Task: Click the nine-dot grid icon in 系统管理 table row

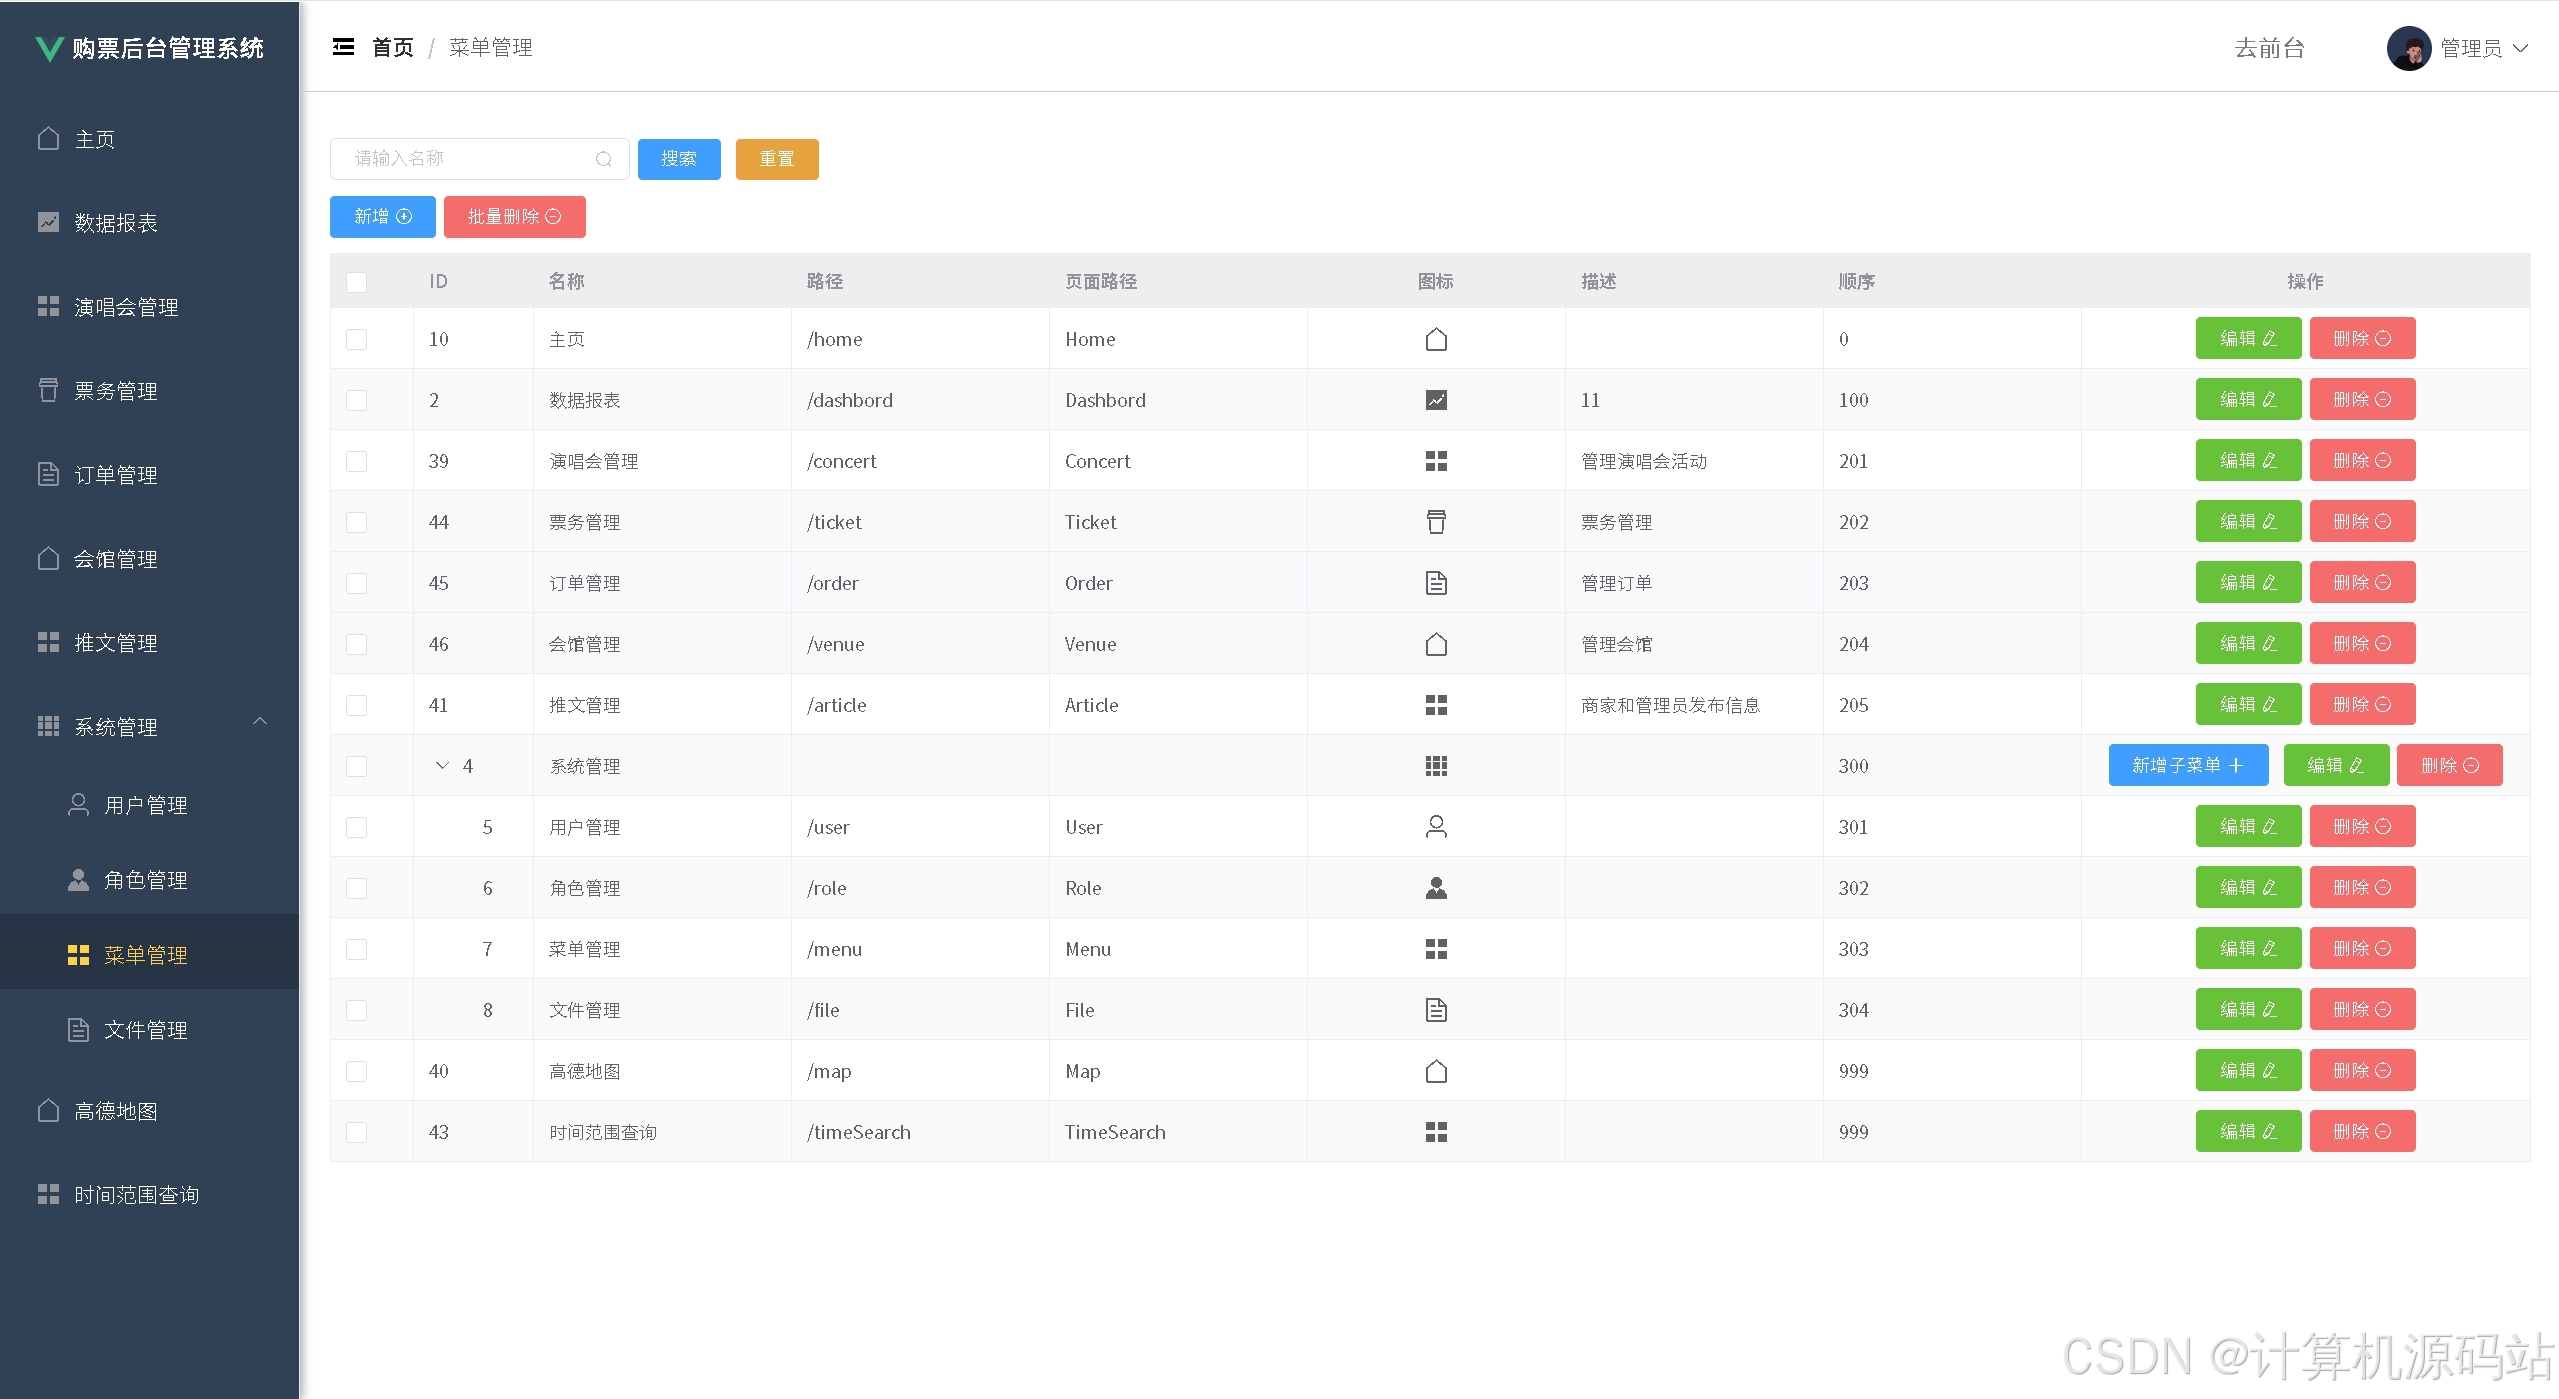Action: (x=1436, y=766)
